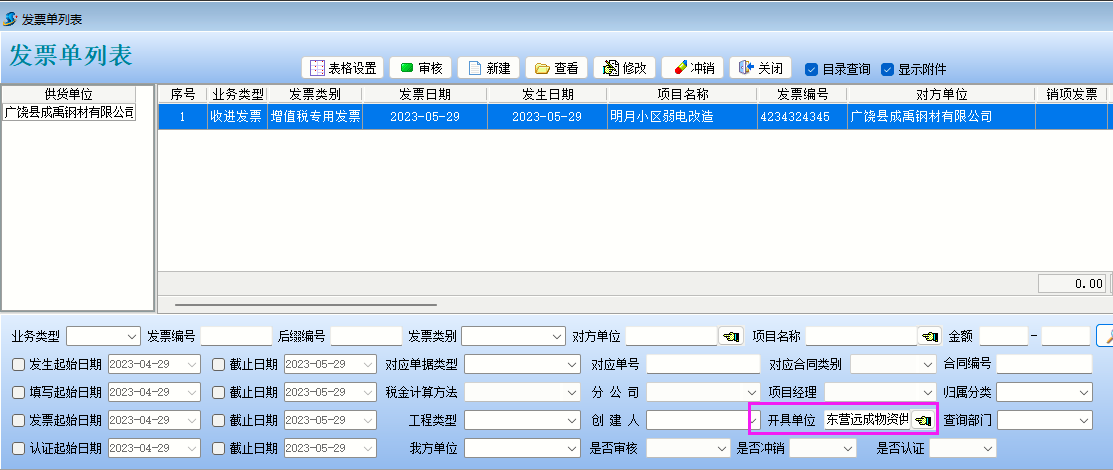
Task: Toggle the 显示附件 checkbox
Action: click(x=887, y=69)
